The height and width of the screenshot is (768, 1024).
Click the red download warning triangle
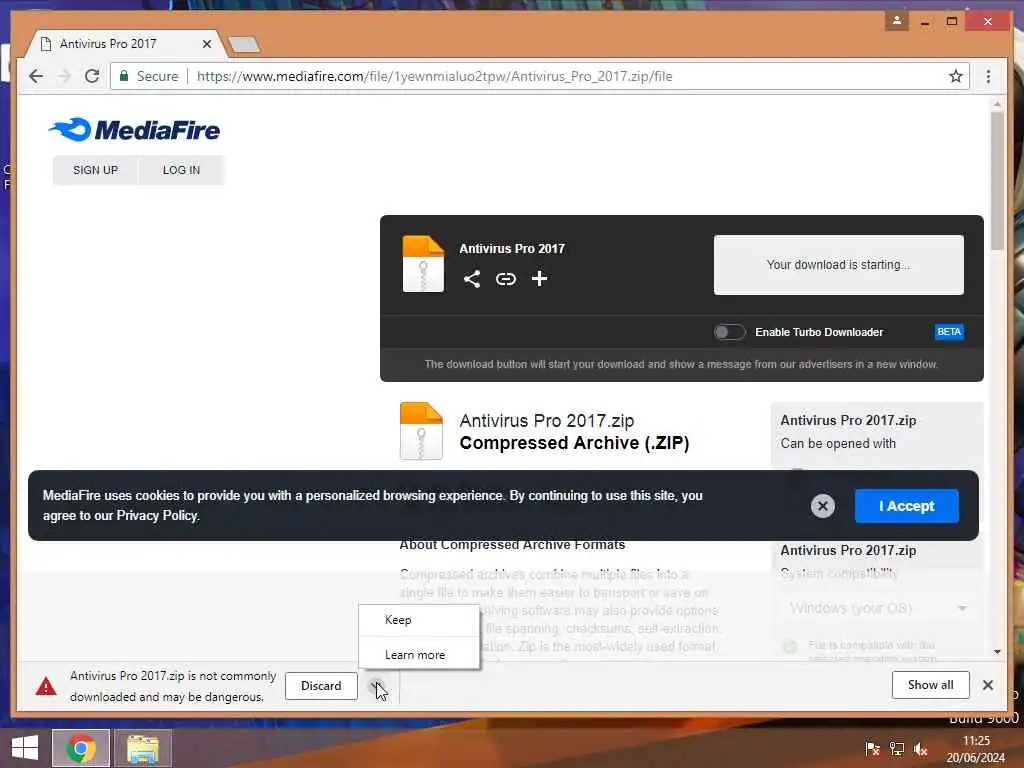pyautogui.click(x=46, y=686)
